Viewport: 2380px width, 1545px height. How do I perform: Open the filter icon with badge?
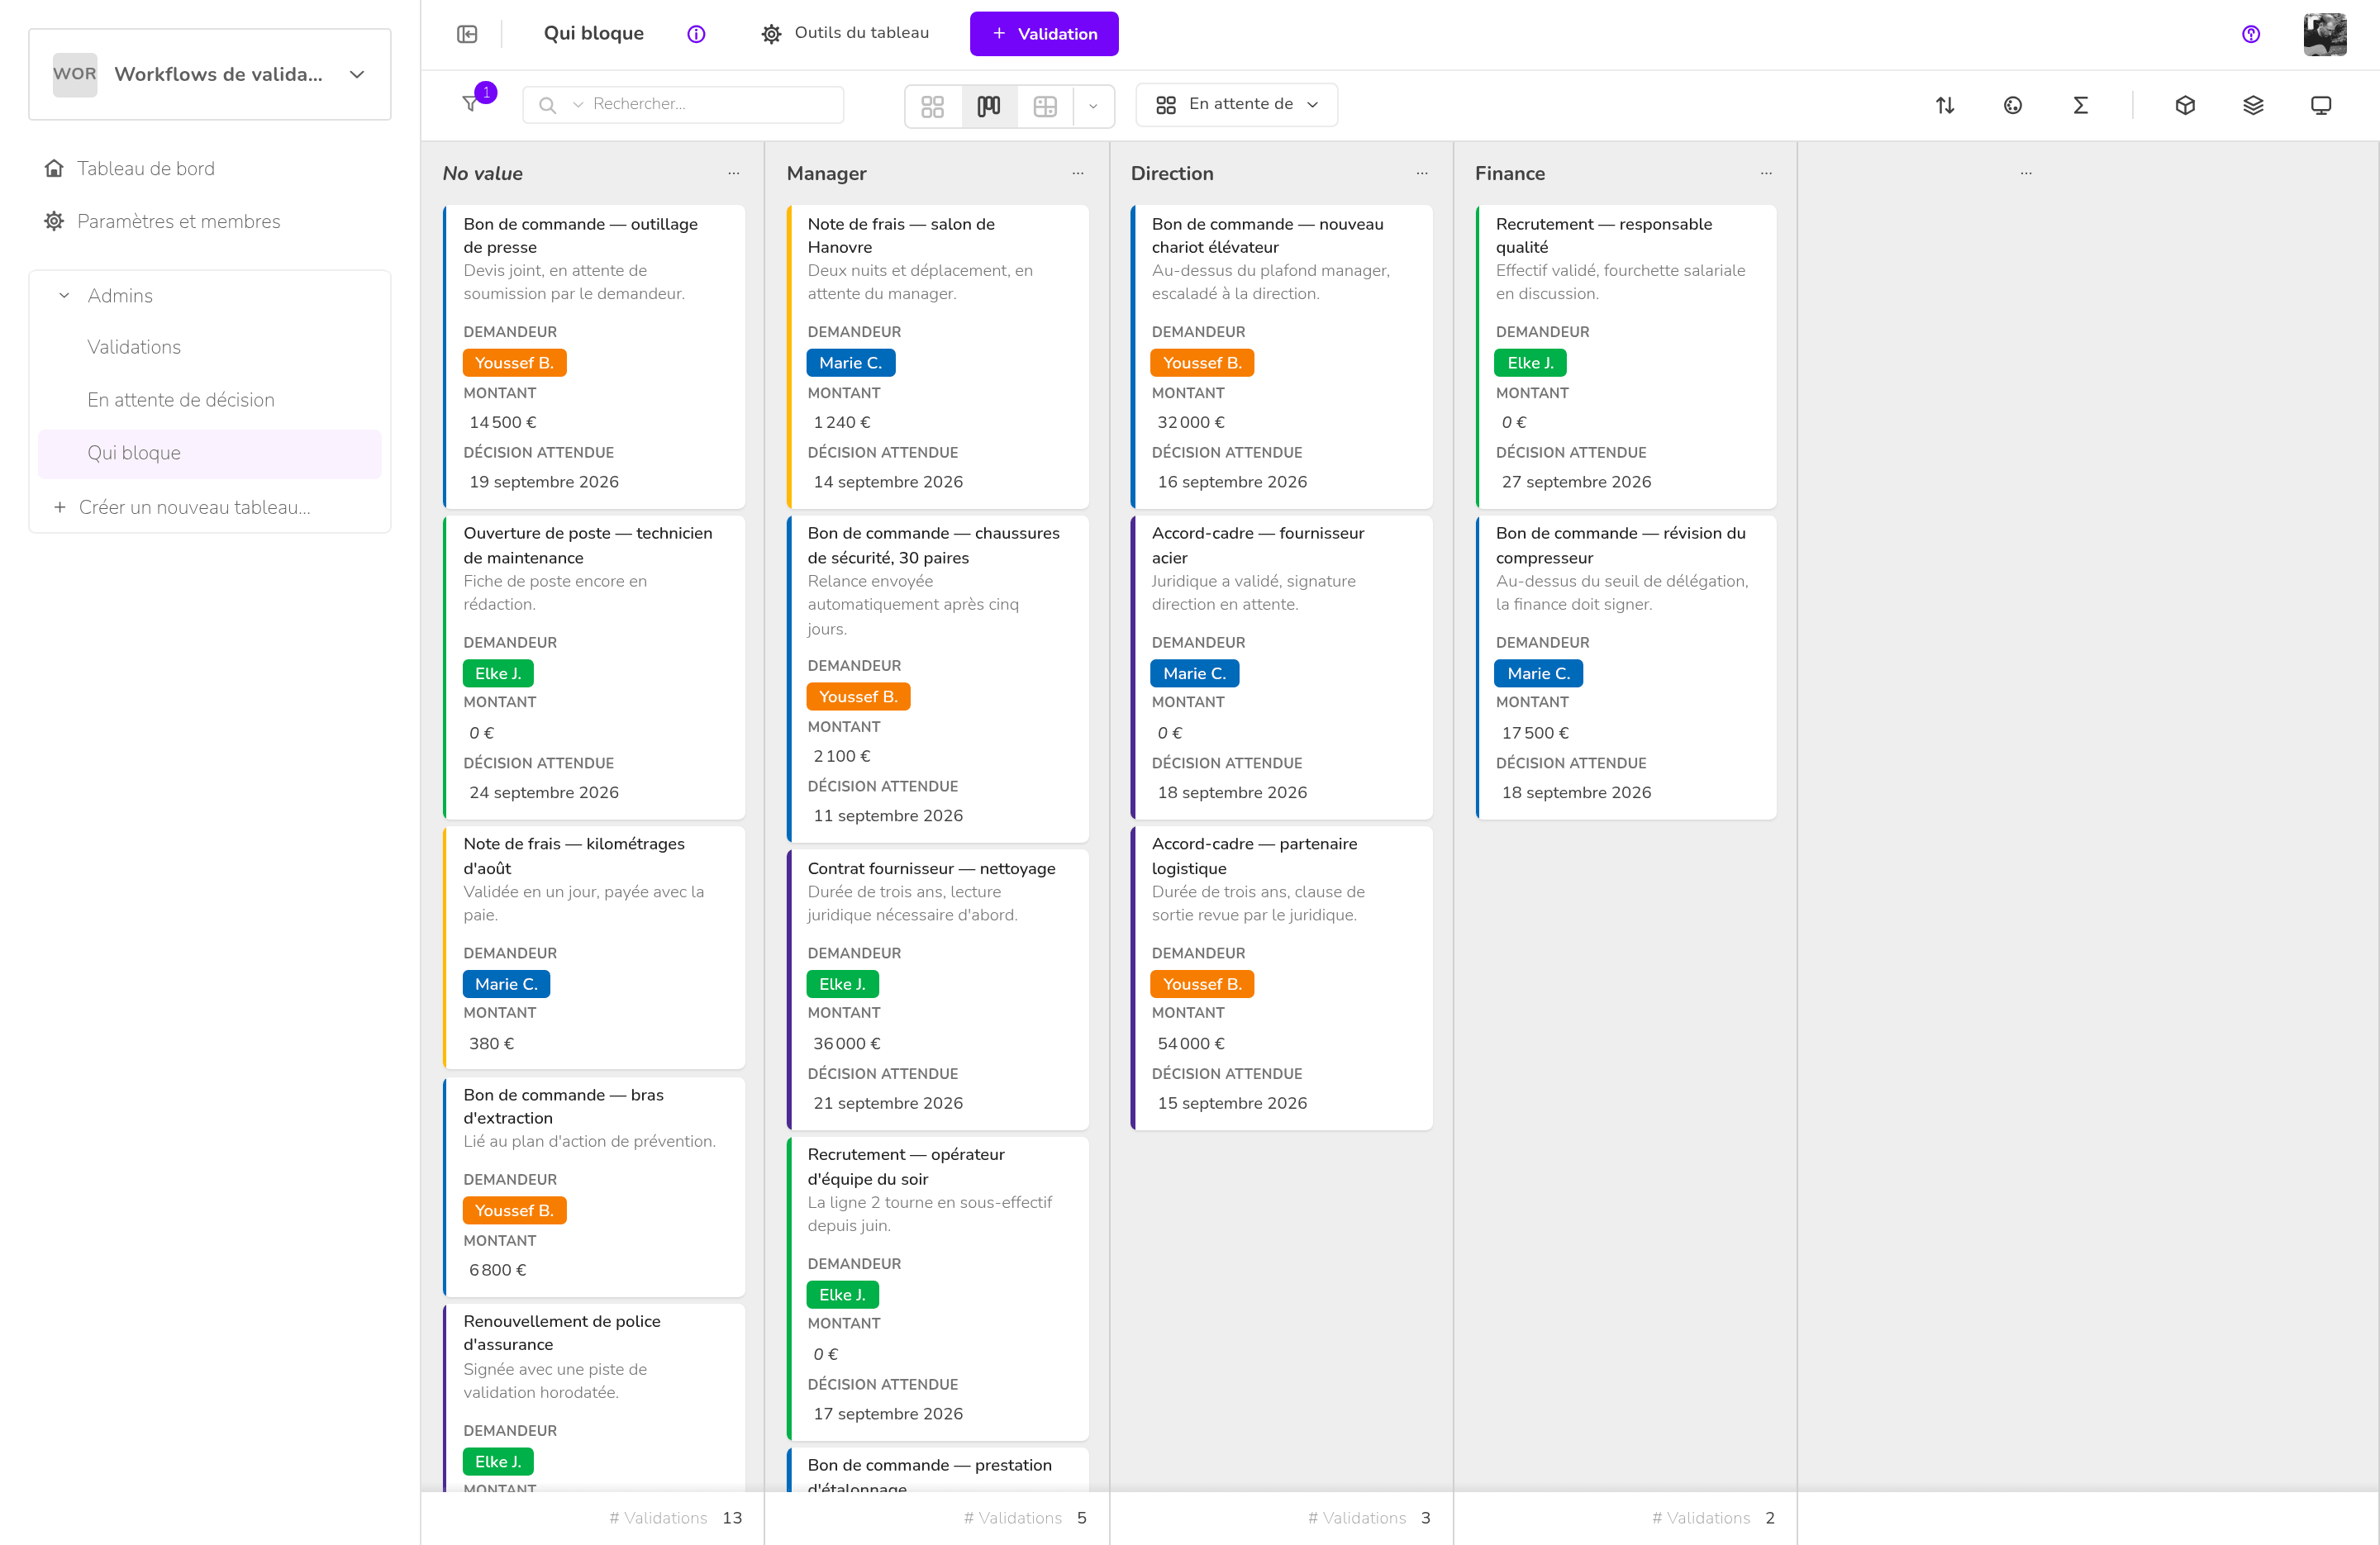pos(470,104)
